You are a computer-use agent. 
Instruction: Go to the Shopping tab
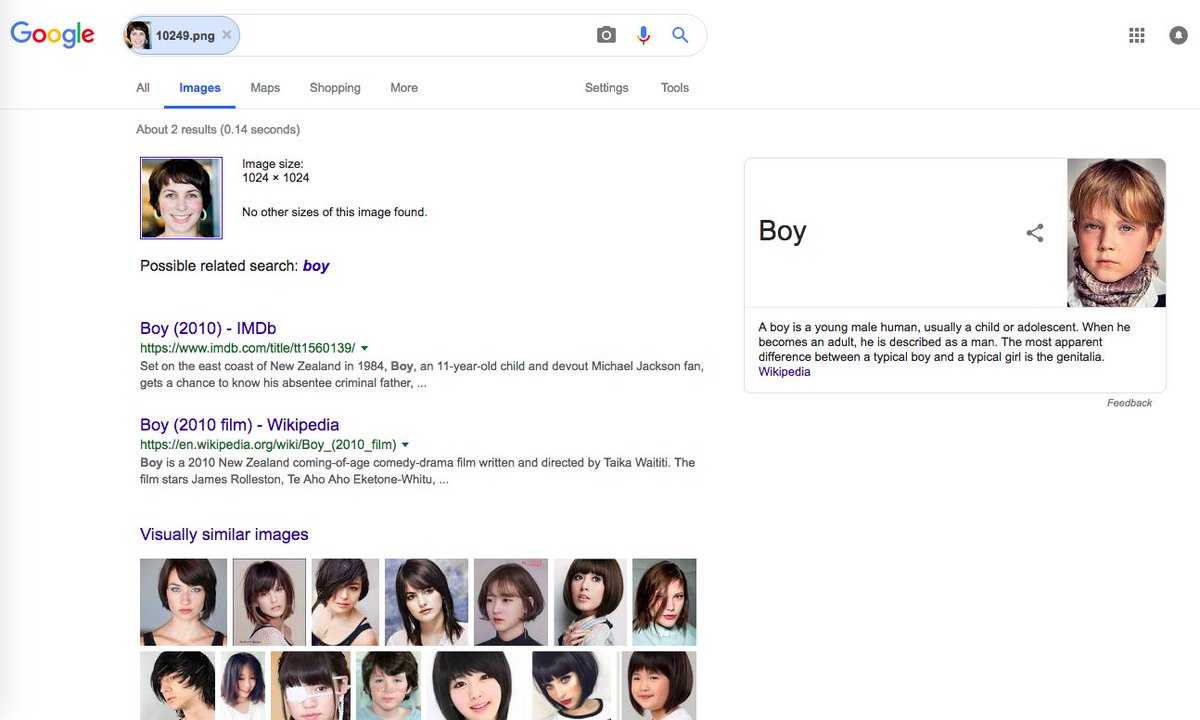point(335,88)
